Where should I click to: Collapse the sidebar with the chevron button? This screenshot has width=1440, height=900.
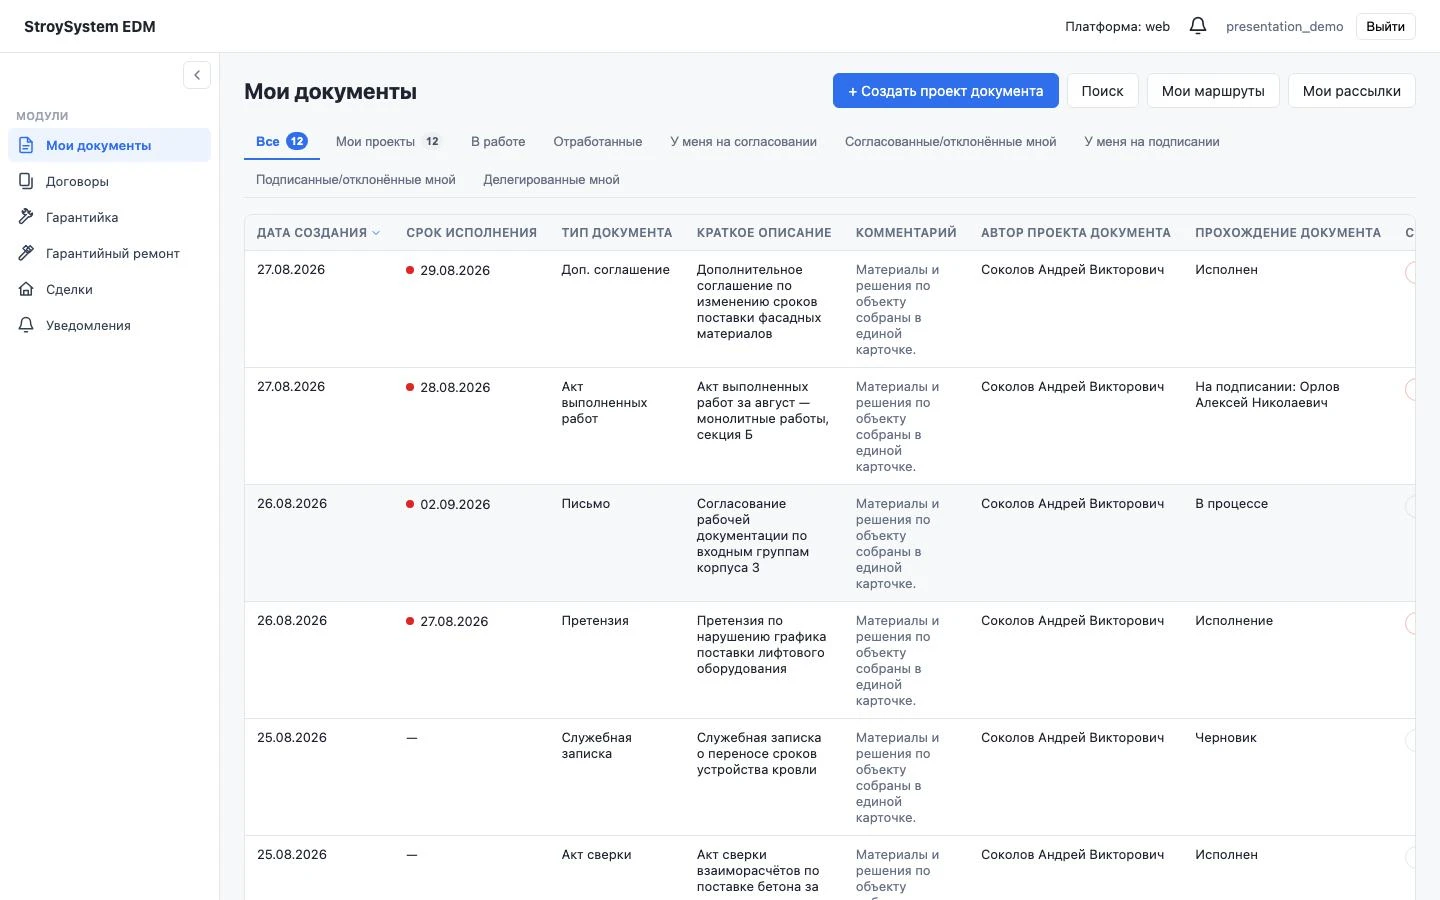197,75
